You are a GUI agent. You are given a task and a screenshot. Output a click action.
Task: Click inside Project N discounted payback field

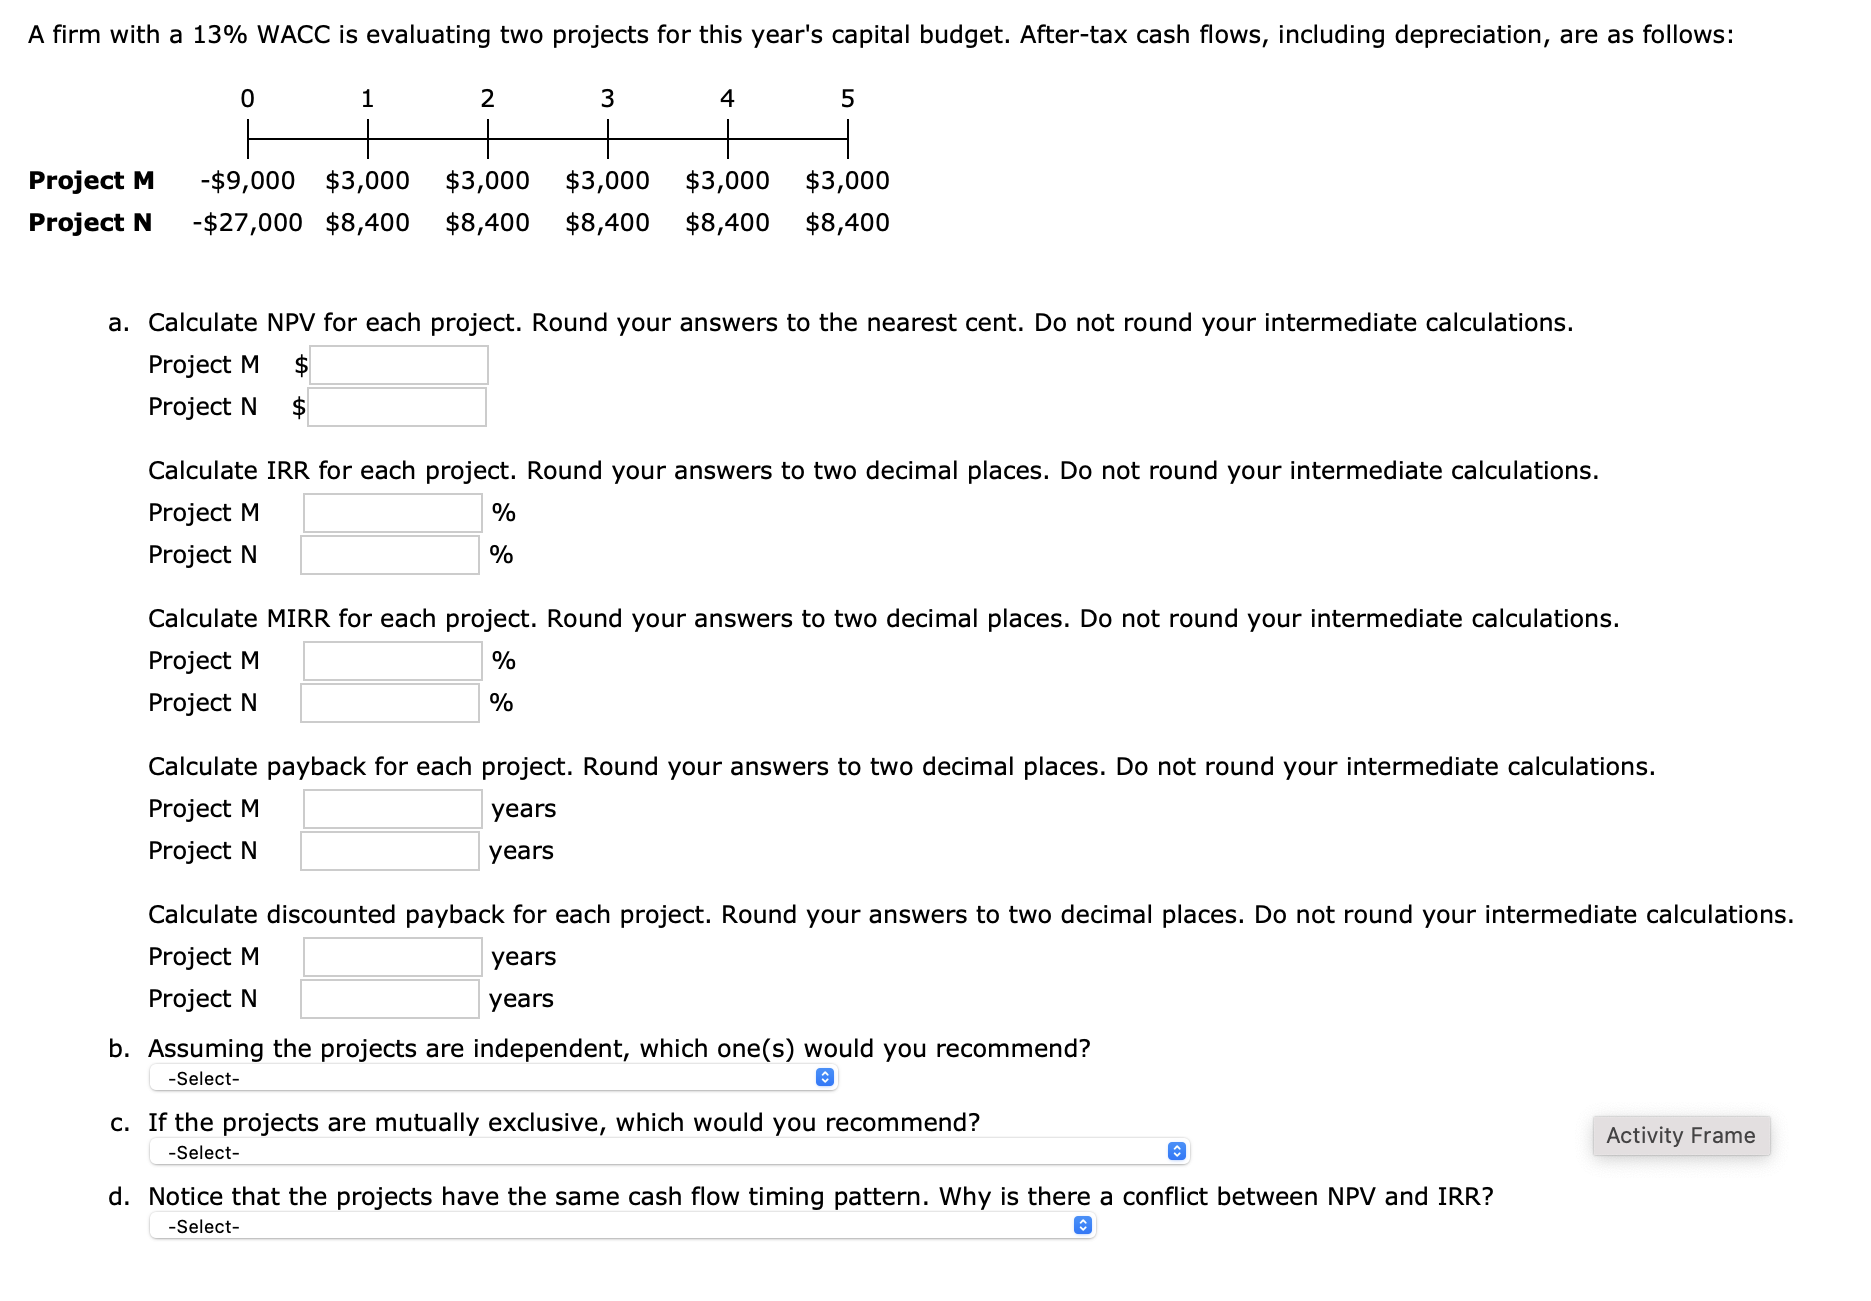pyautogui.click(x=389, y=999)
